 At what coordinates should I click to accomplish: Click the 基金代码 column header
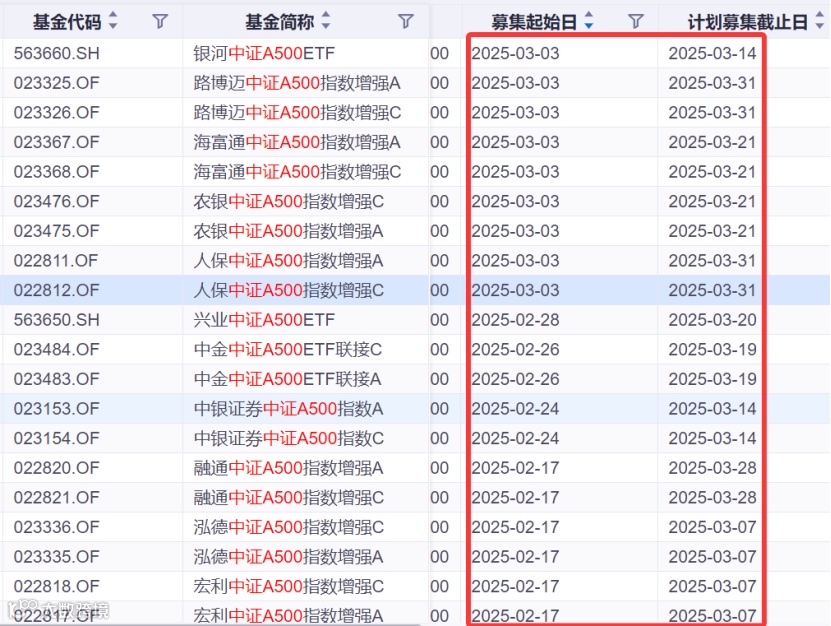[x=67, y=22]
